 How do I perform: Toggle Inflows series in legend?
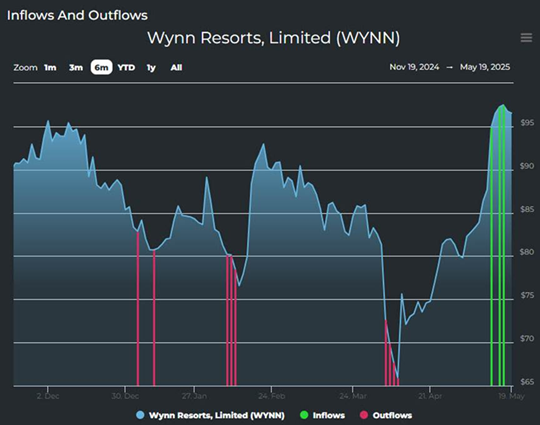coord(322,415)
